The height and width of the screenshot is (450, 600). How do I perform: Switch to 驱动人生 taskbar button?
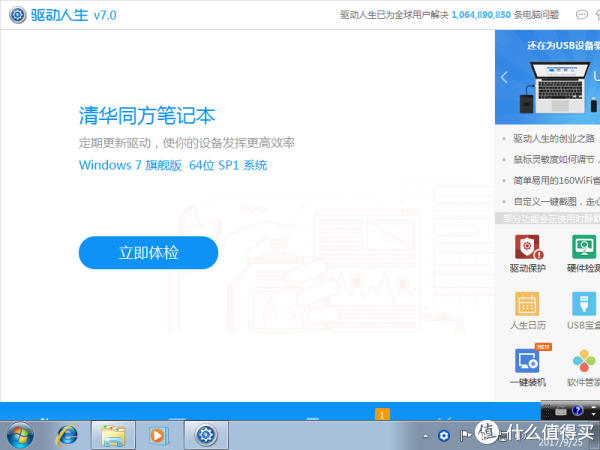click(x=206, y=435)
